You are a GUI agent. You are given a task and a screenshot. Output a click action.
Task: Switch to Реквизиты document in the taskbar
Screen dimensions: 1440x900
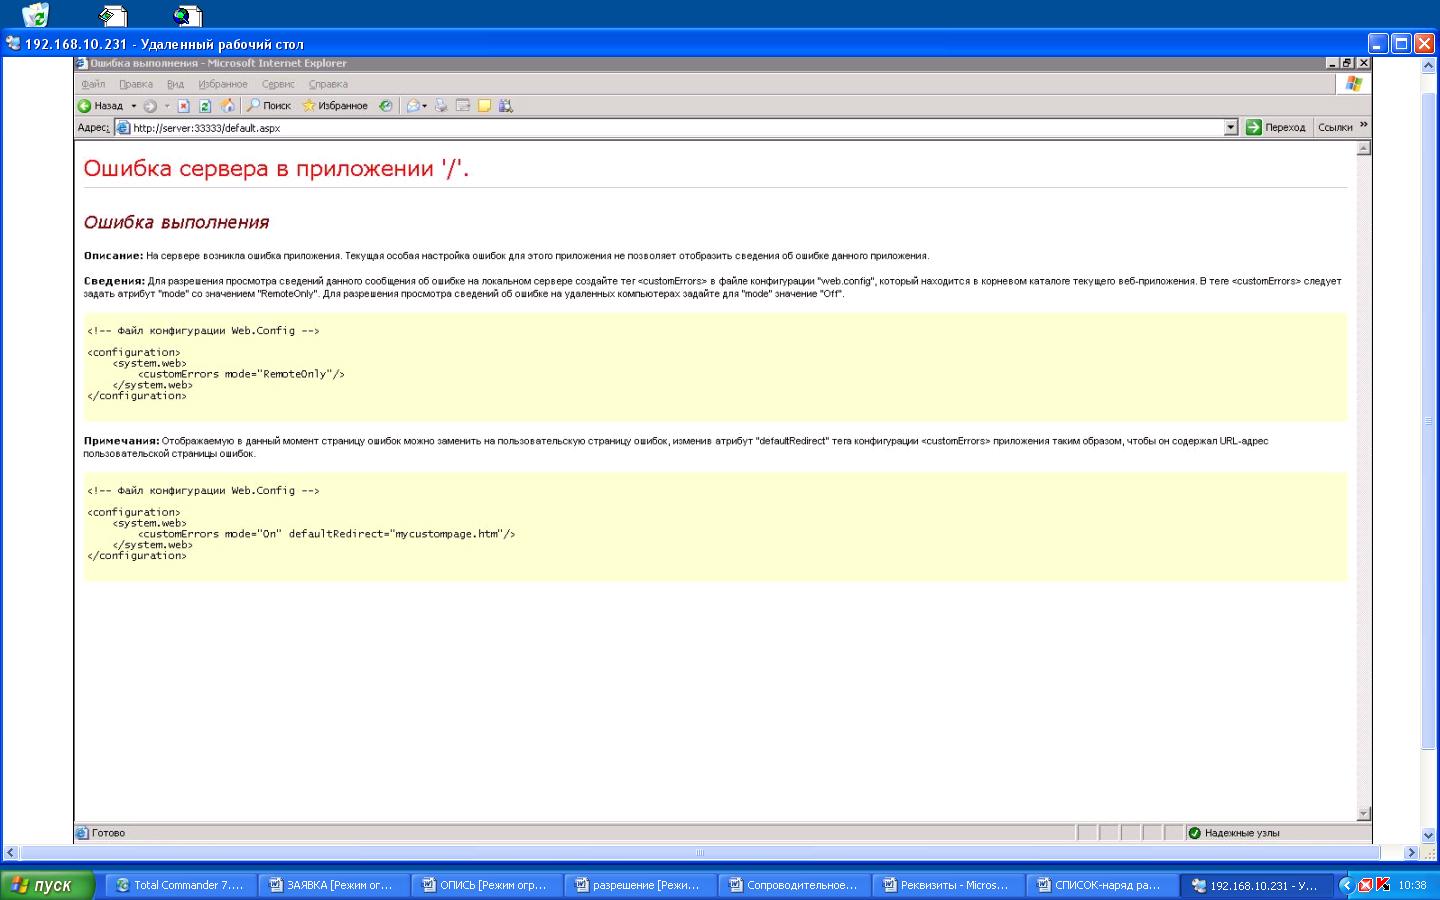coord(947,885)
